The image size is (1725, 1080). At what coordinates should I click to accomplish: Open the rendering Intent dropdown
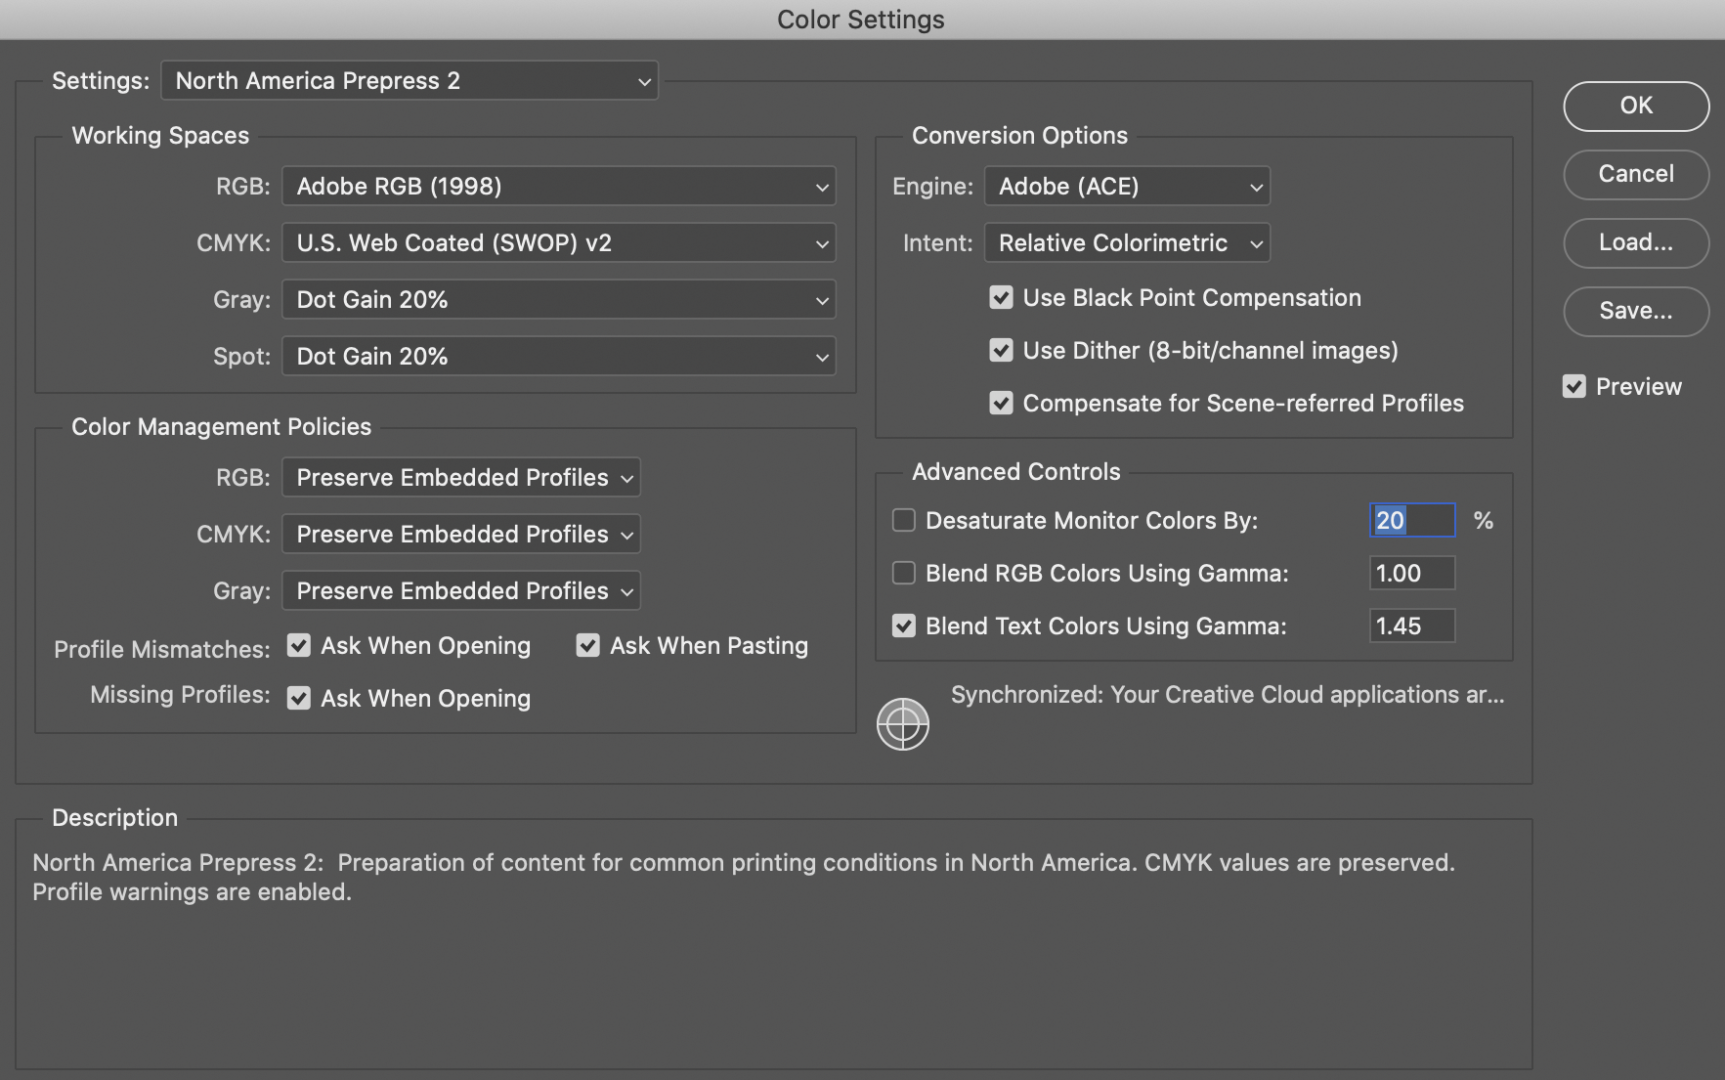pos(1126,243)
